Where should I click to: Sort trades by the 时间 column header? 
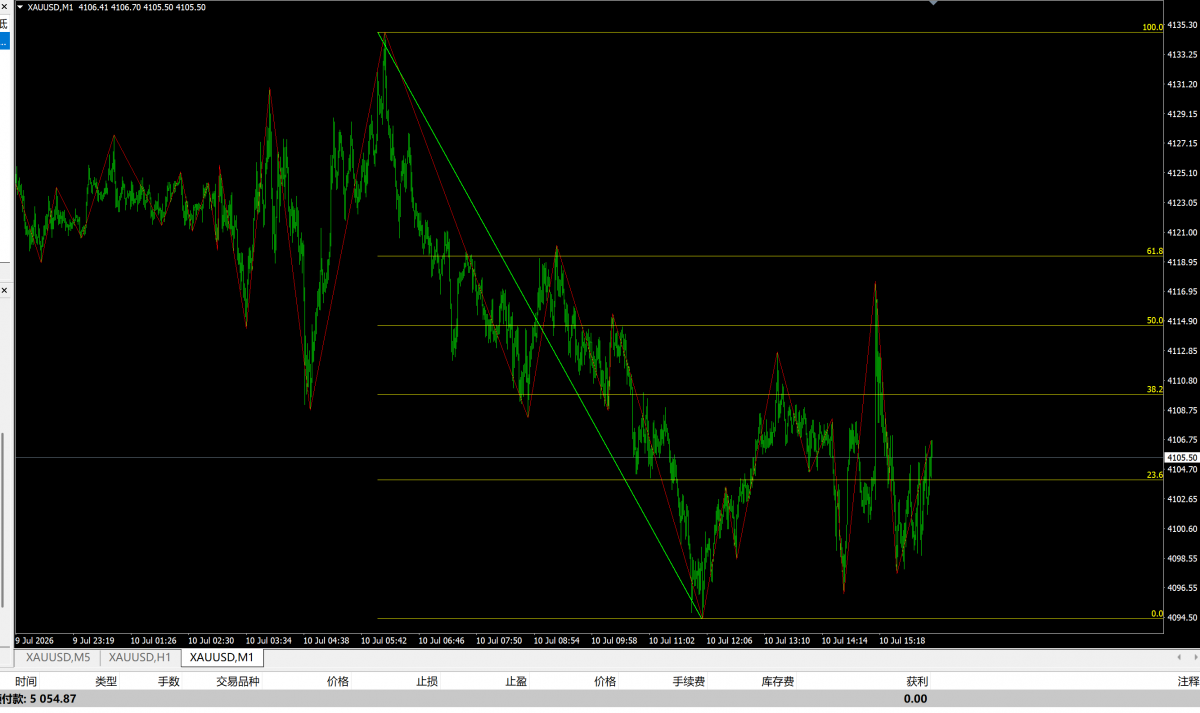(26, 682)
